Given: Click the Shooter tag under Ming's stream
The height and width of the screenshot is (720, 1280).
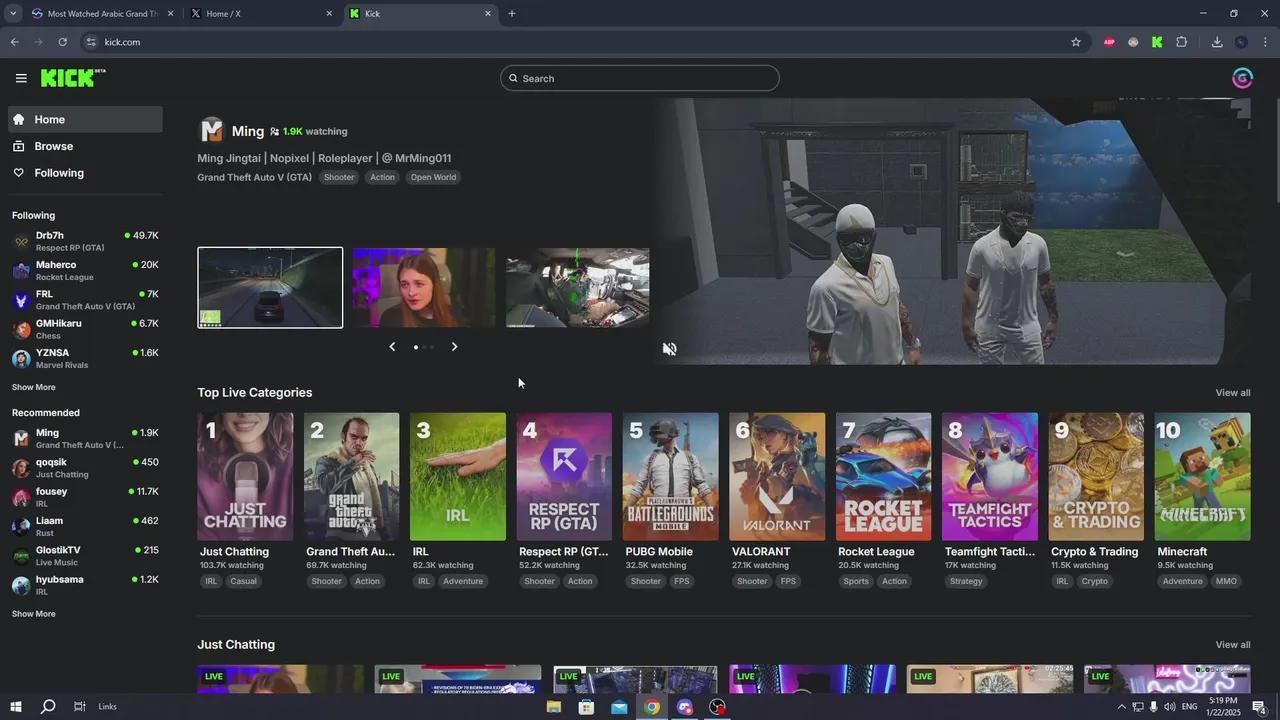Looking at the screenshot, I should 339,177.
